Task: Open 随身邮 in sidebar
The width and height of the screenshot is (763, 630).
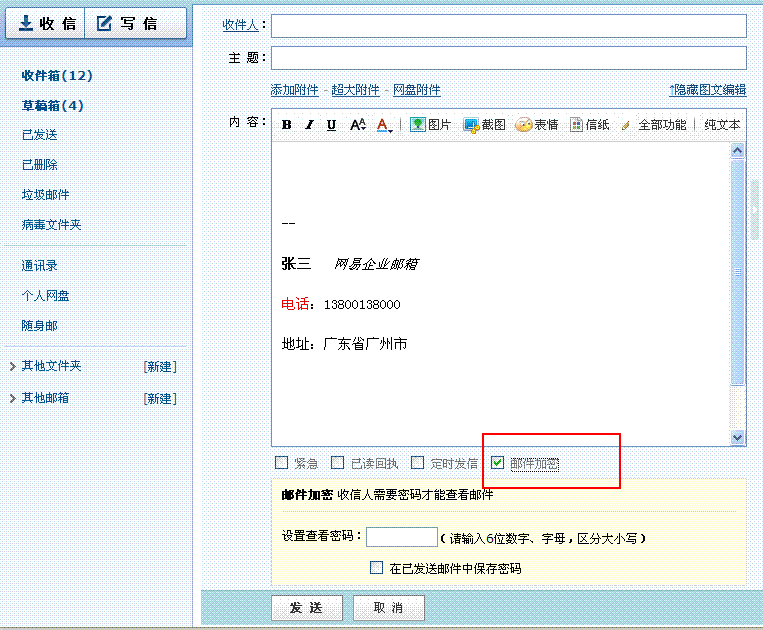Action: [x=39, y=325]
